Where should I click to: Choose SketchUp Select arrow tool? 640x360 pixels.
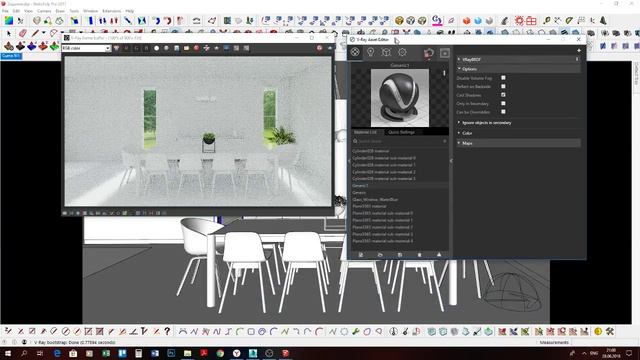[x=9, y=33]
